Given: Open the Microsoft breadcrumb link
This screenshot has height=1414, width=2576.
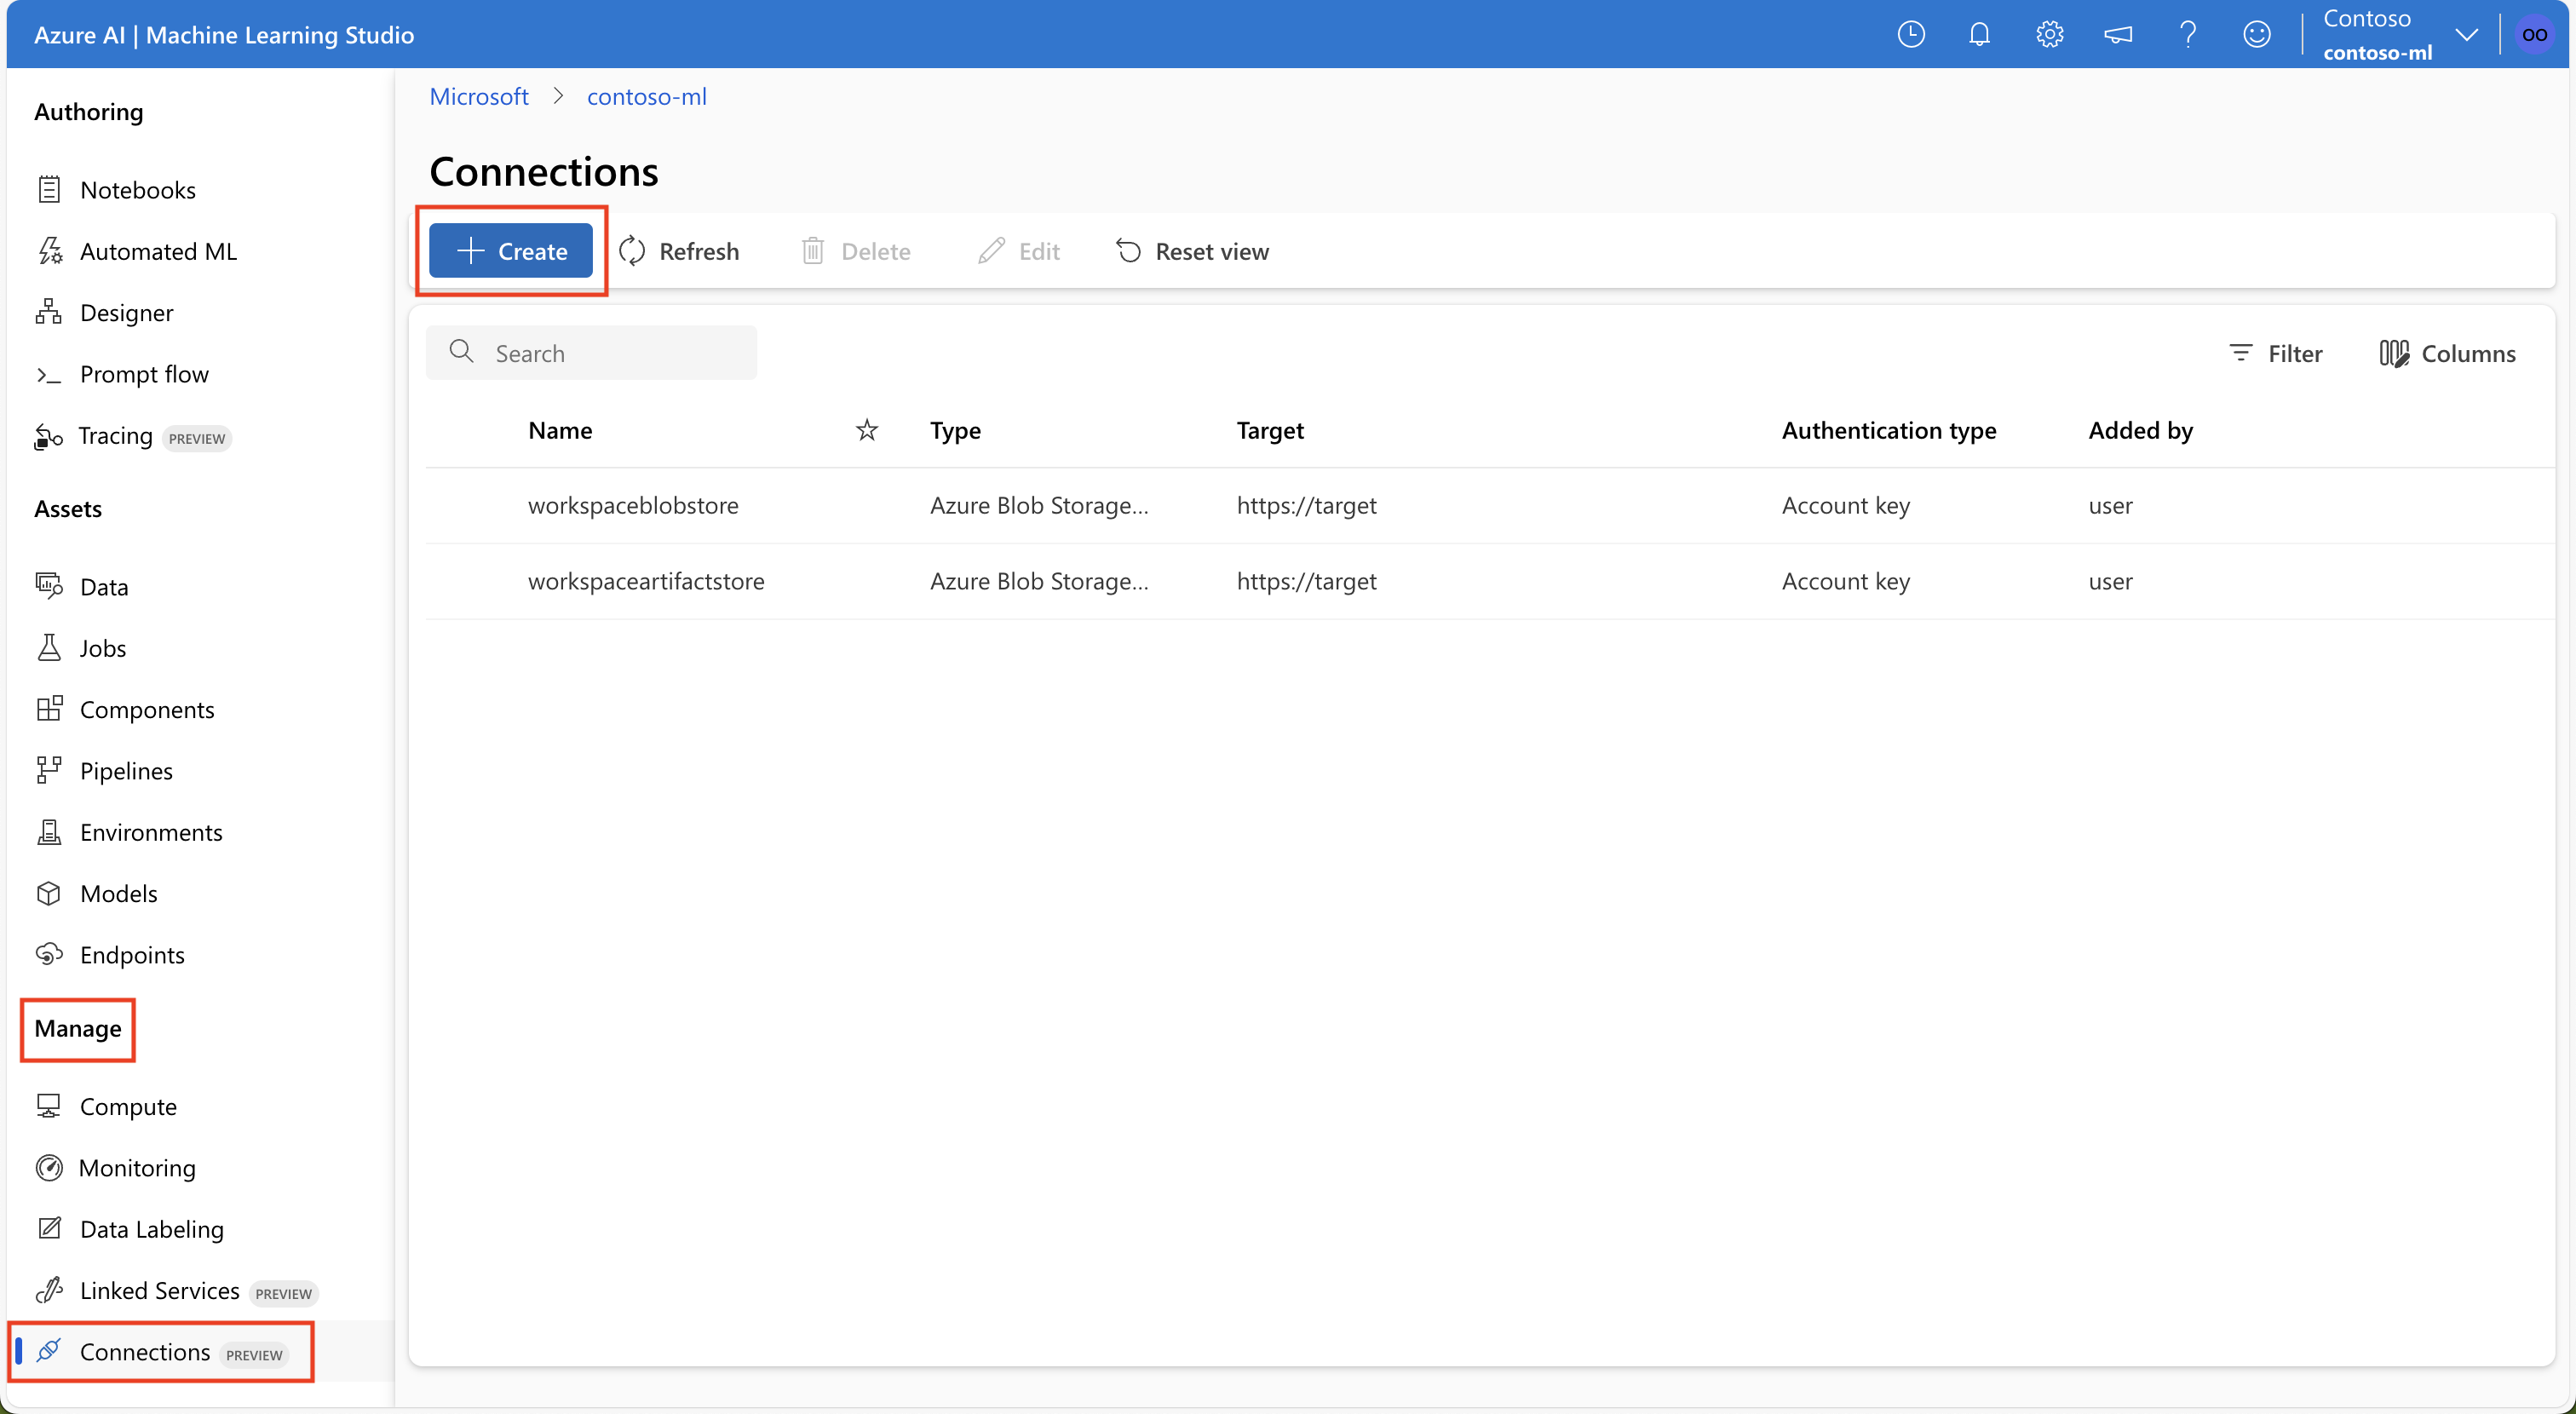Looking at the screenshot, I should pos(479,95).
